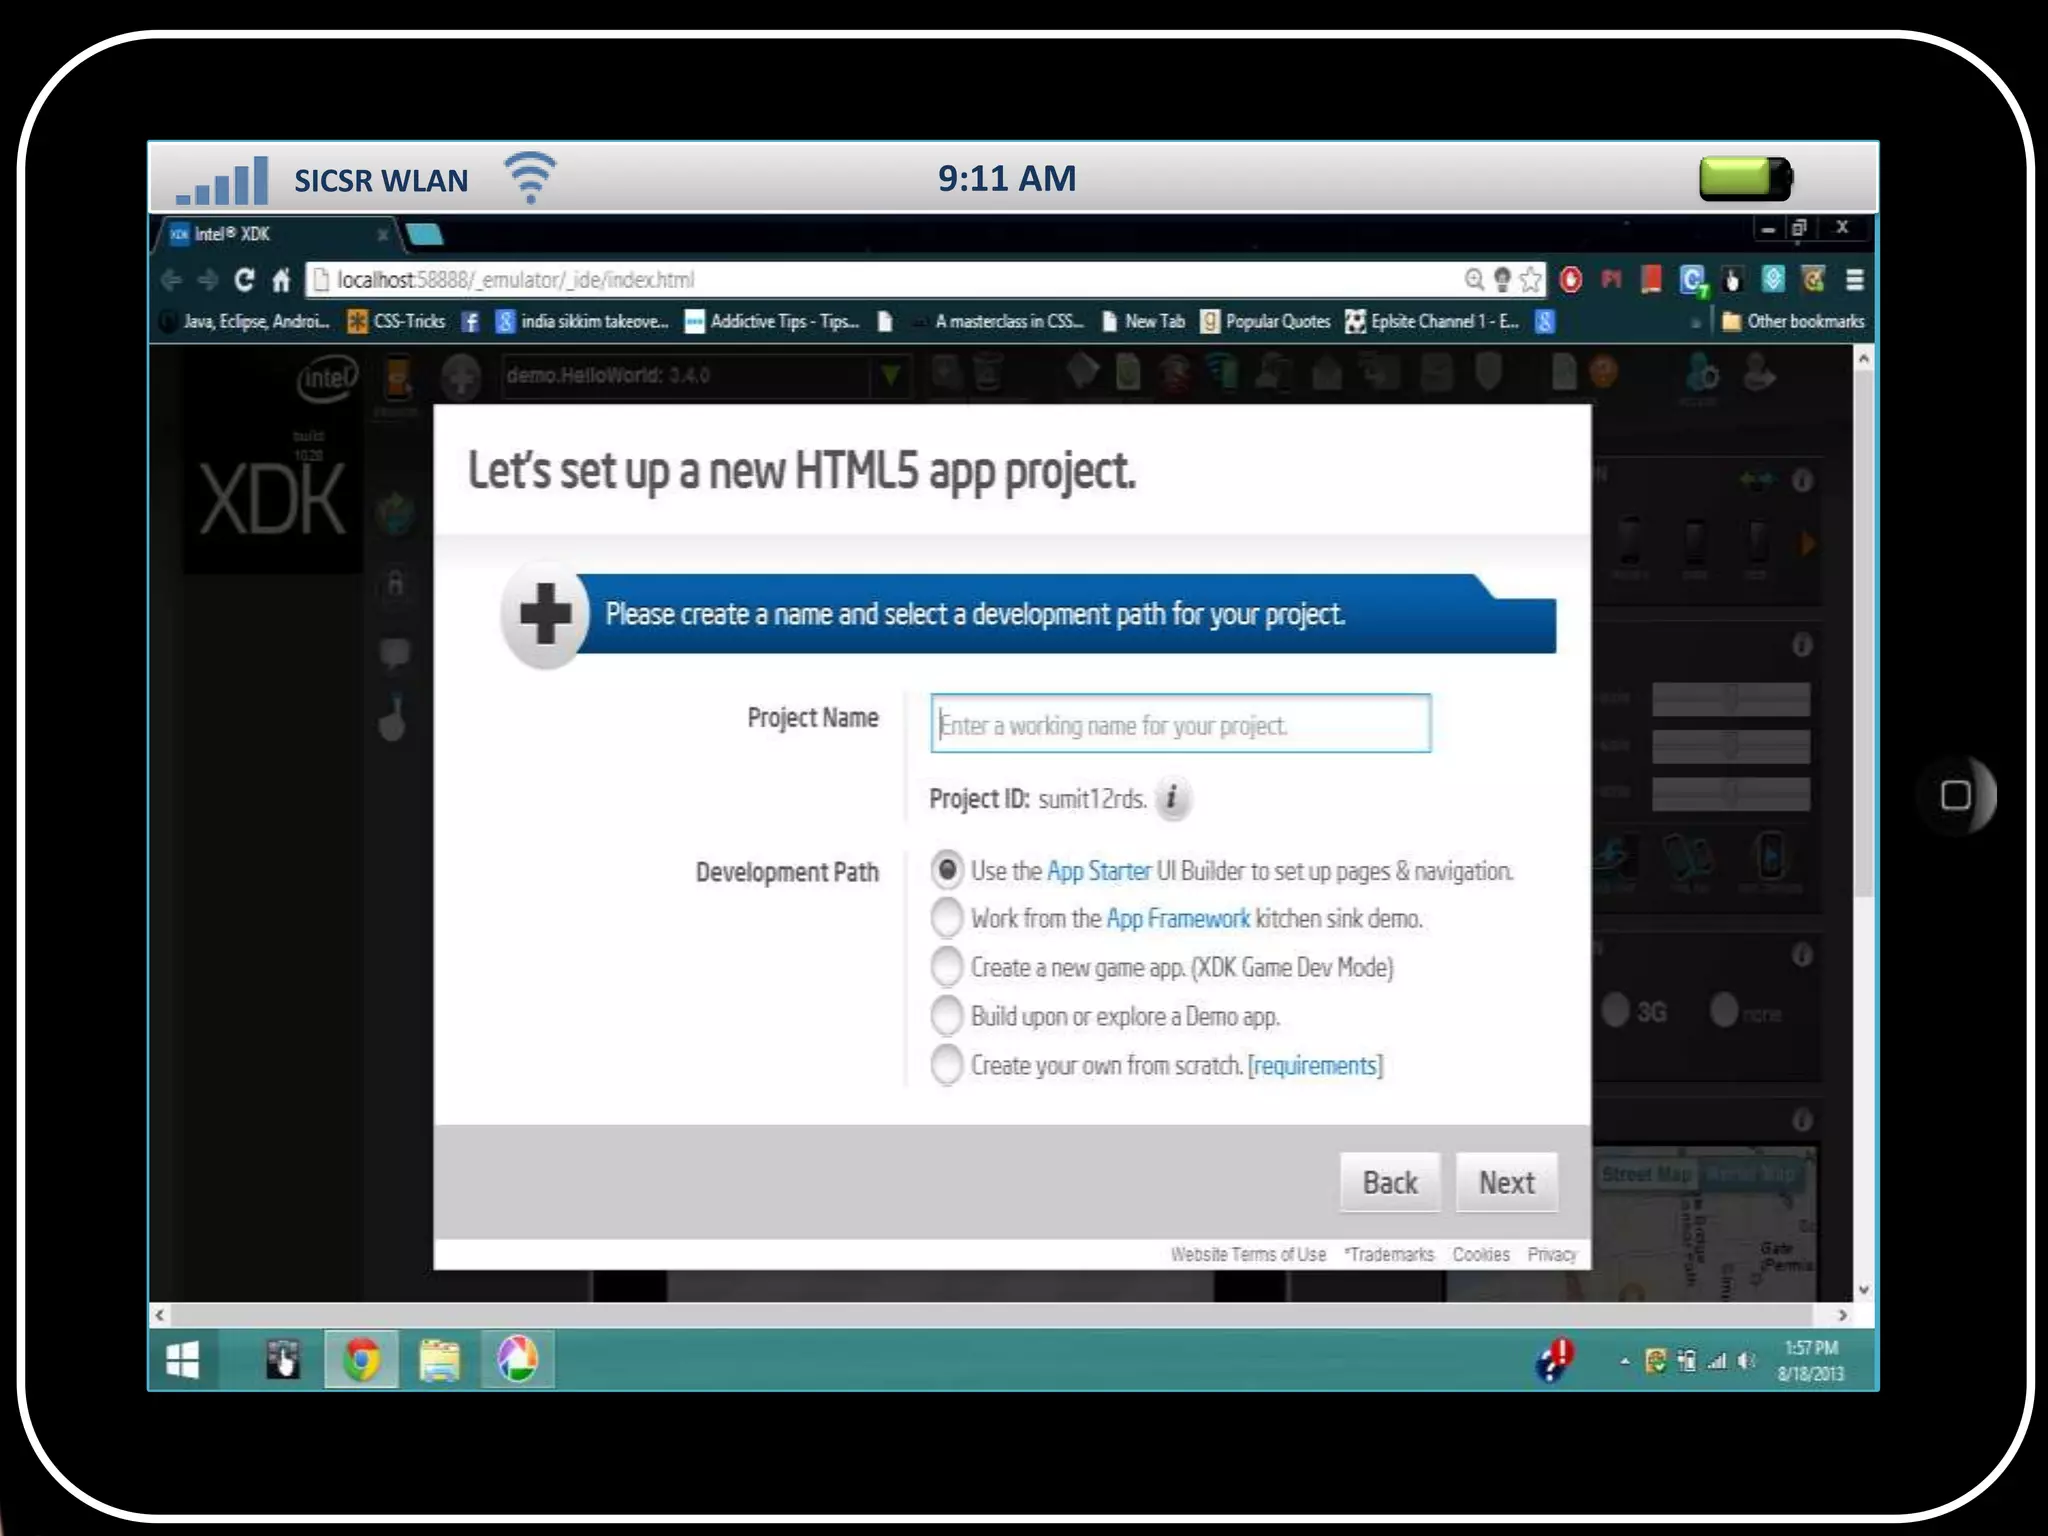Show hidden system tray icons arrow
2048x1536 pixels.
(1624, 1361)
